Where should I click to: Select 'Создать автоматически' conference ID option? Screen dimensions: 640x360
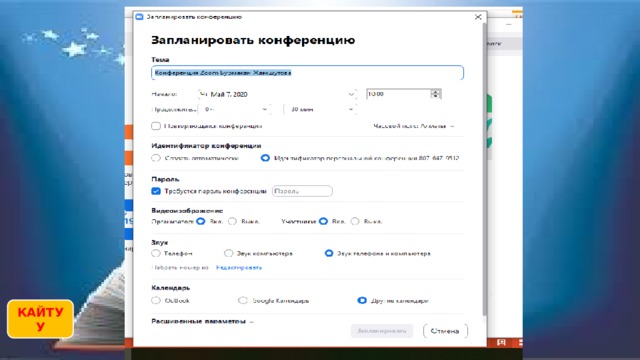coord(156,158)
